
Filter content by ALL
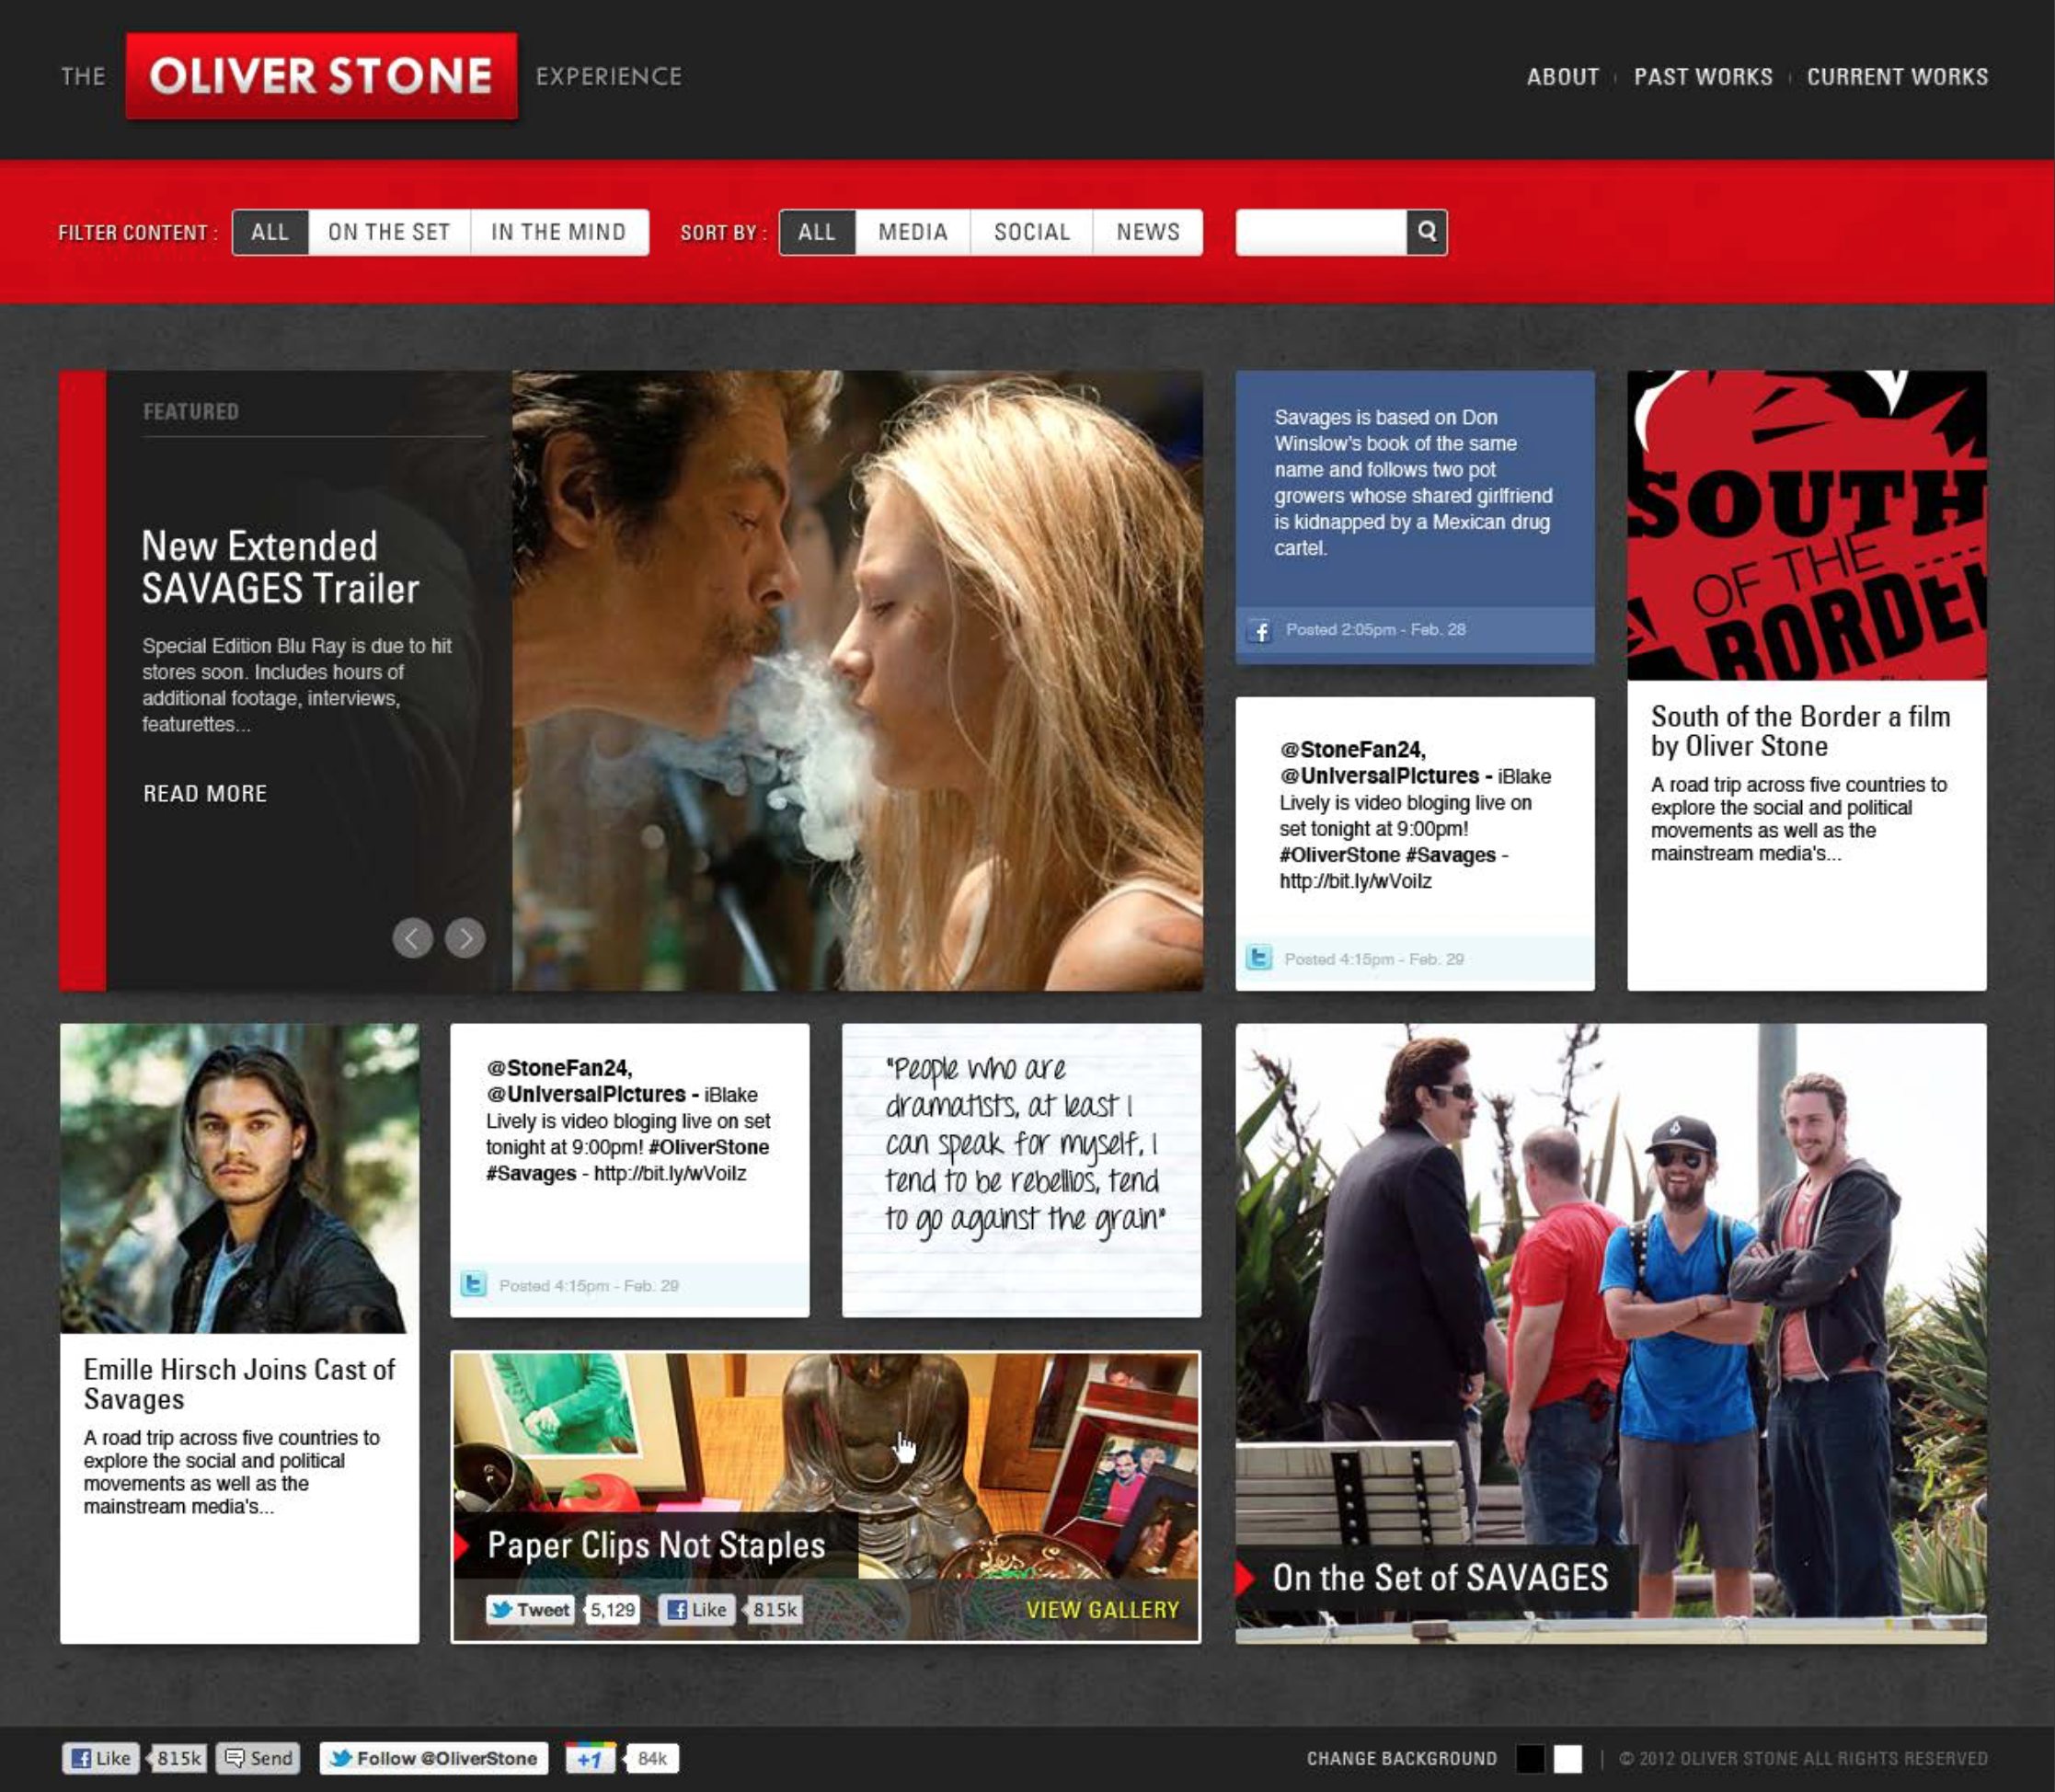[x=270, y=232]
